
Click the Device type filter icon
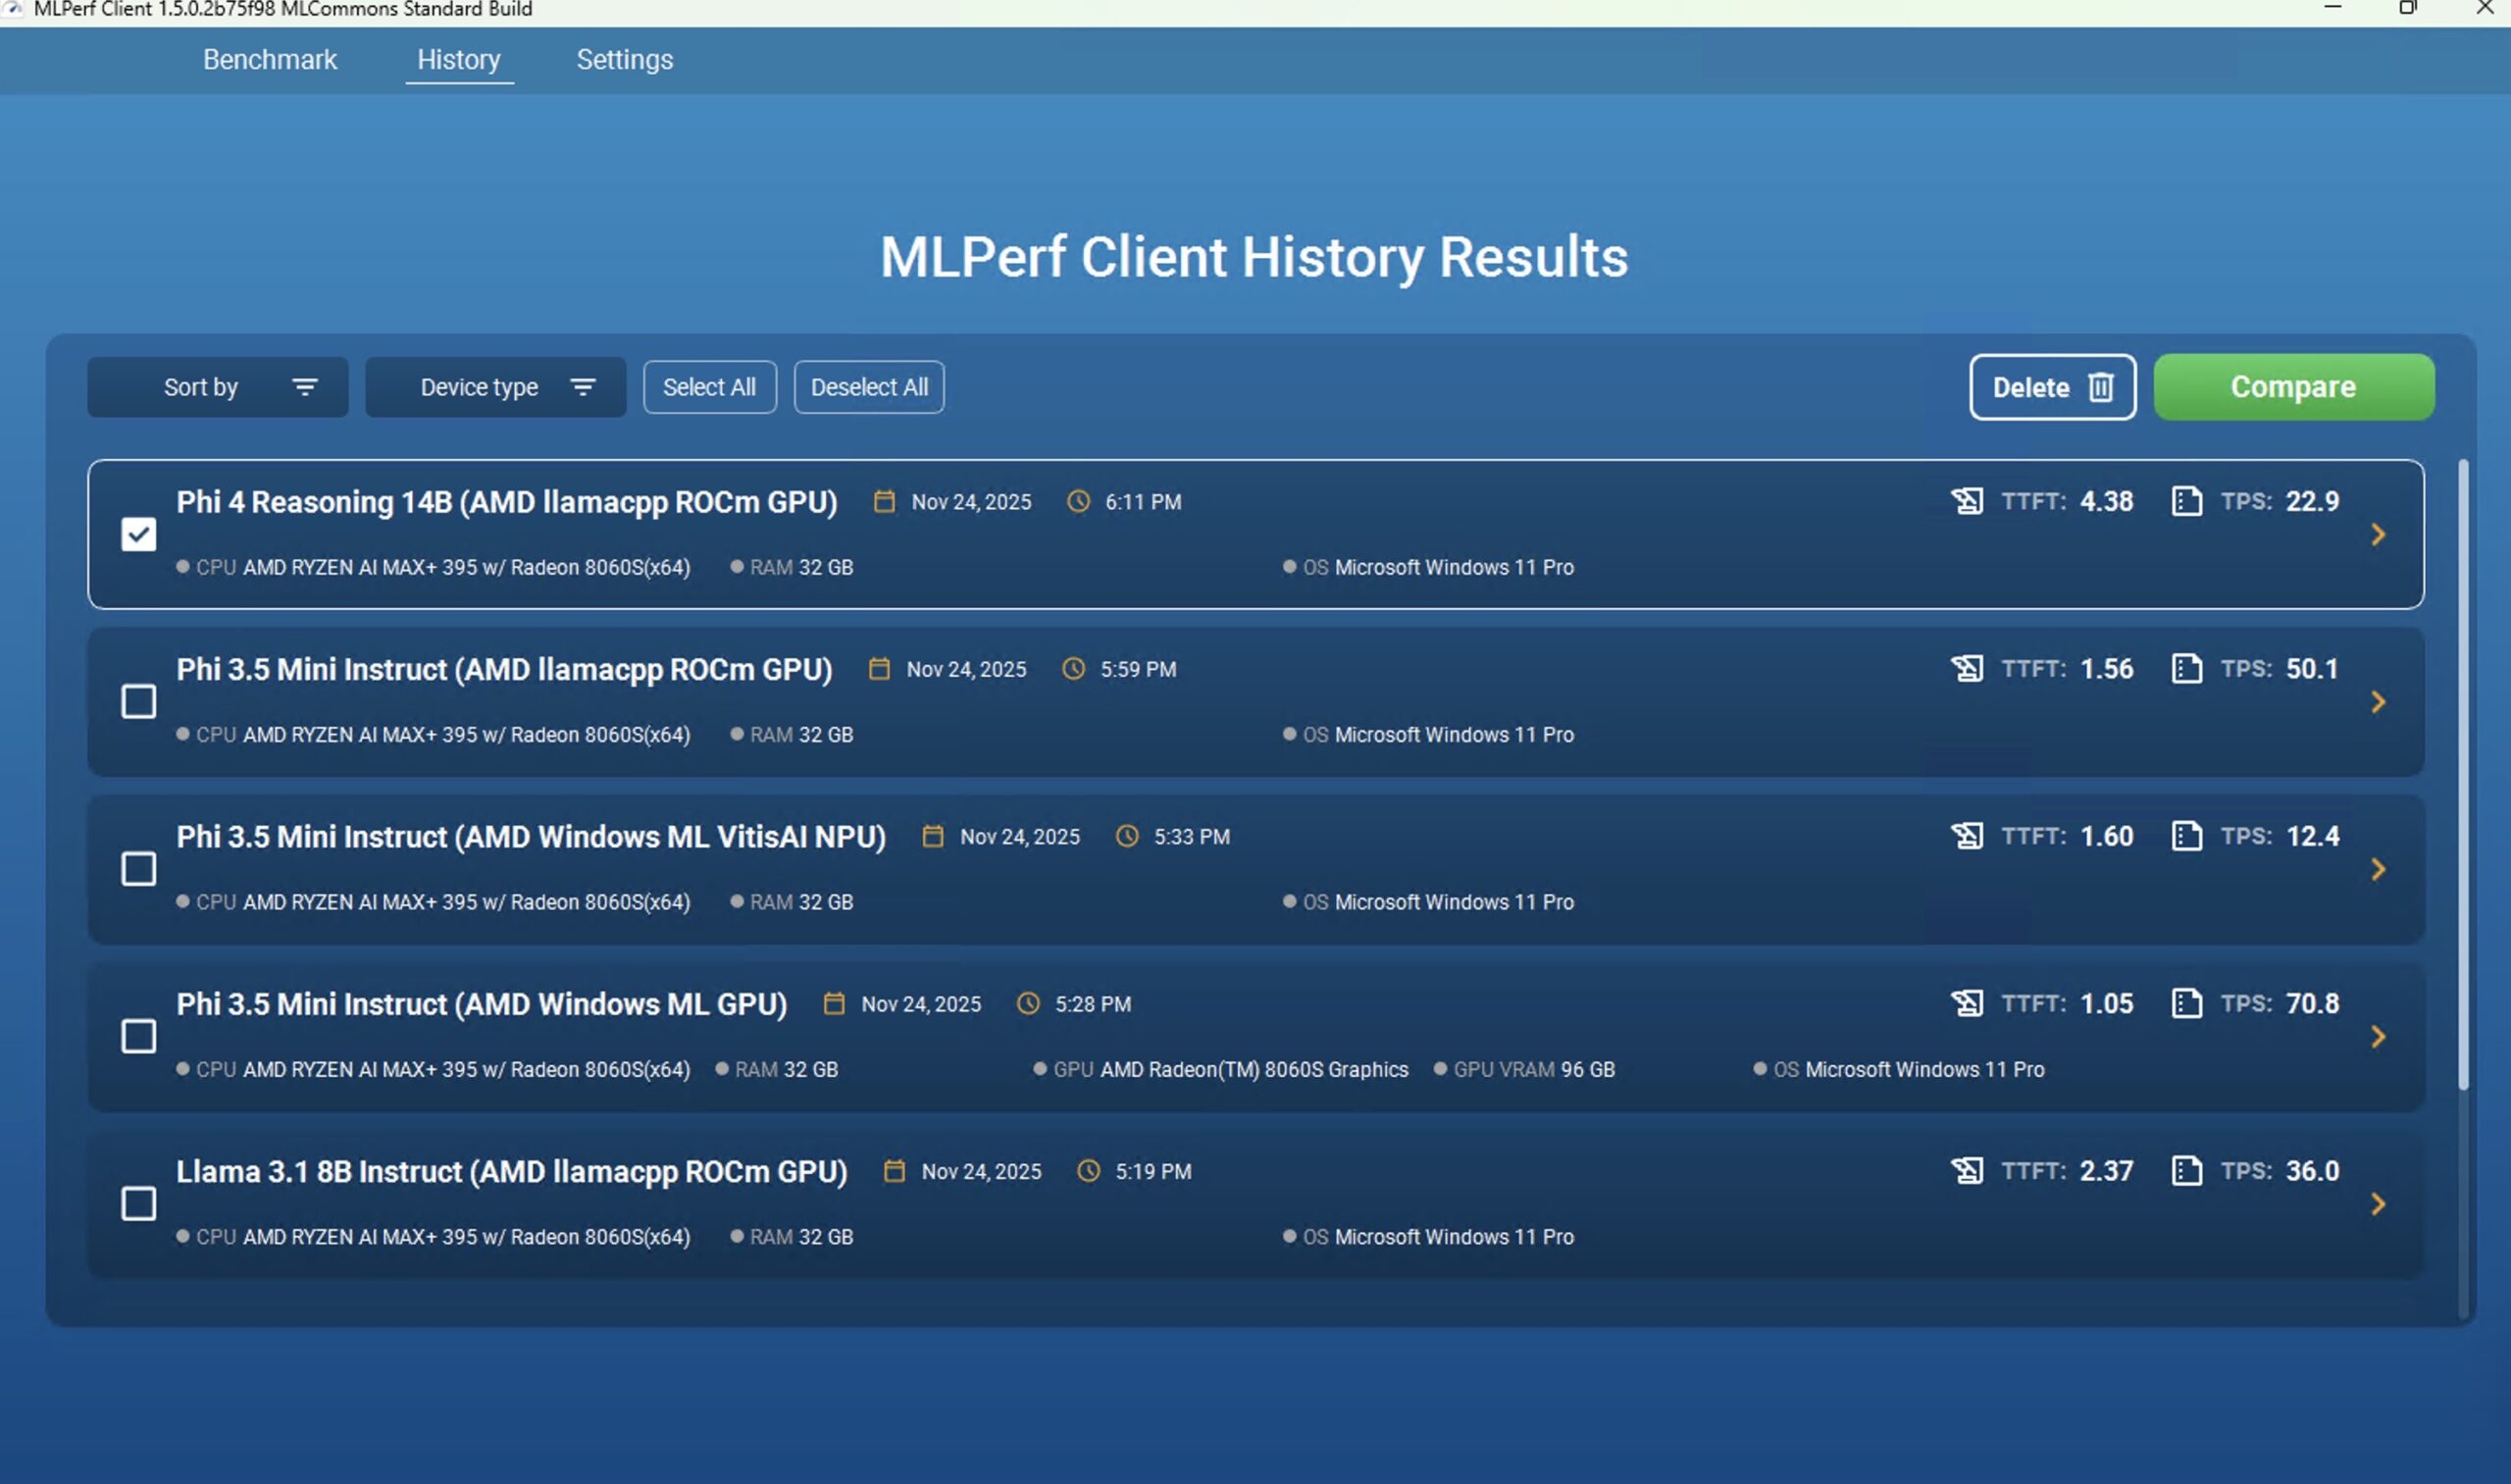pos(583,387)
